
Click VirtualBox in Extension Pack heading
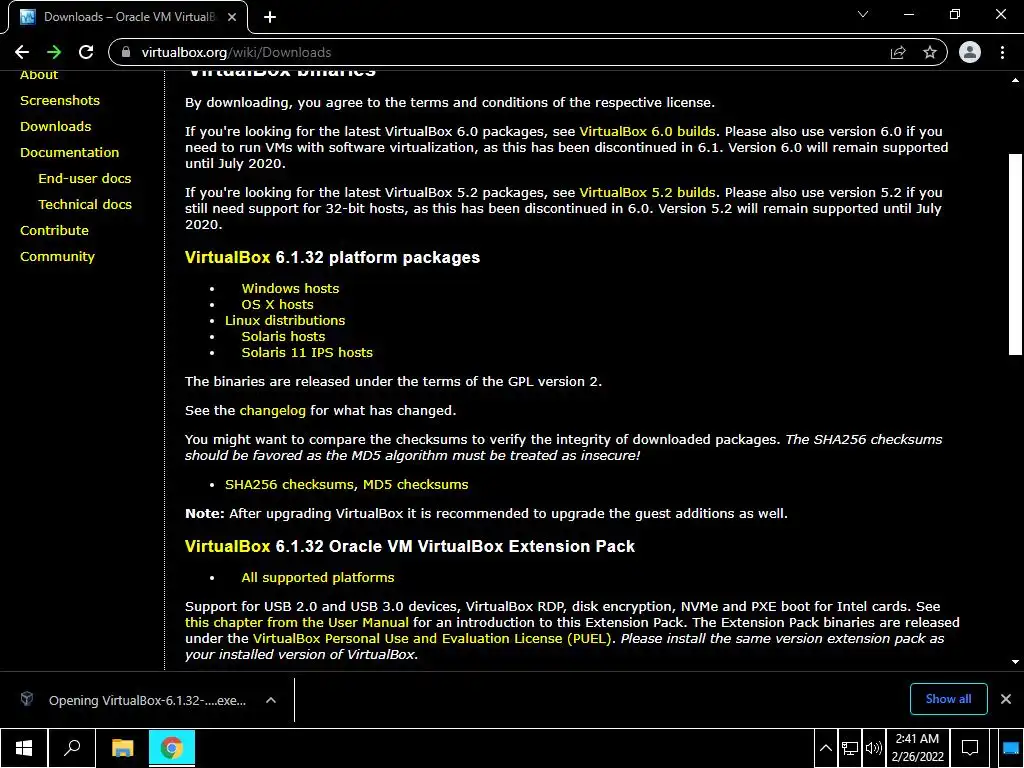click(x=227, y=547)
